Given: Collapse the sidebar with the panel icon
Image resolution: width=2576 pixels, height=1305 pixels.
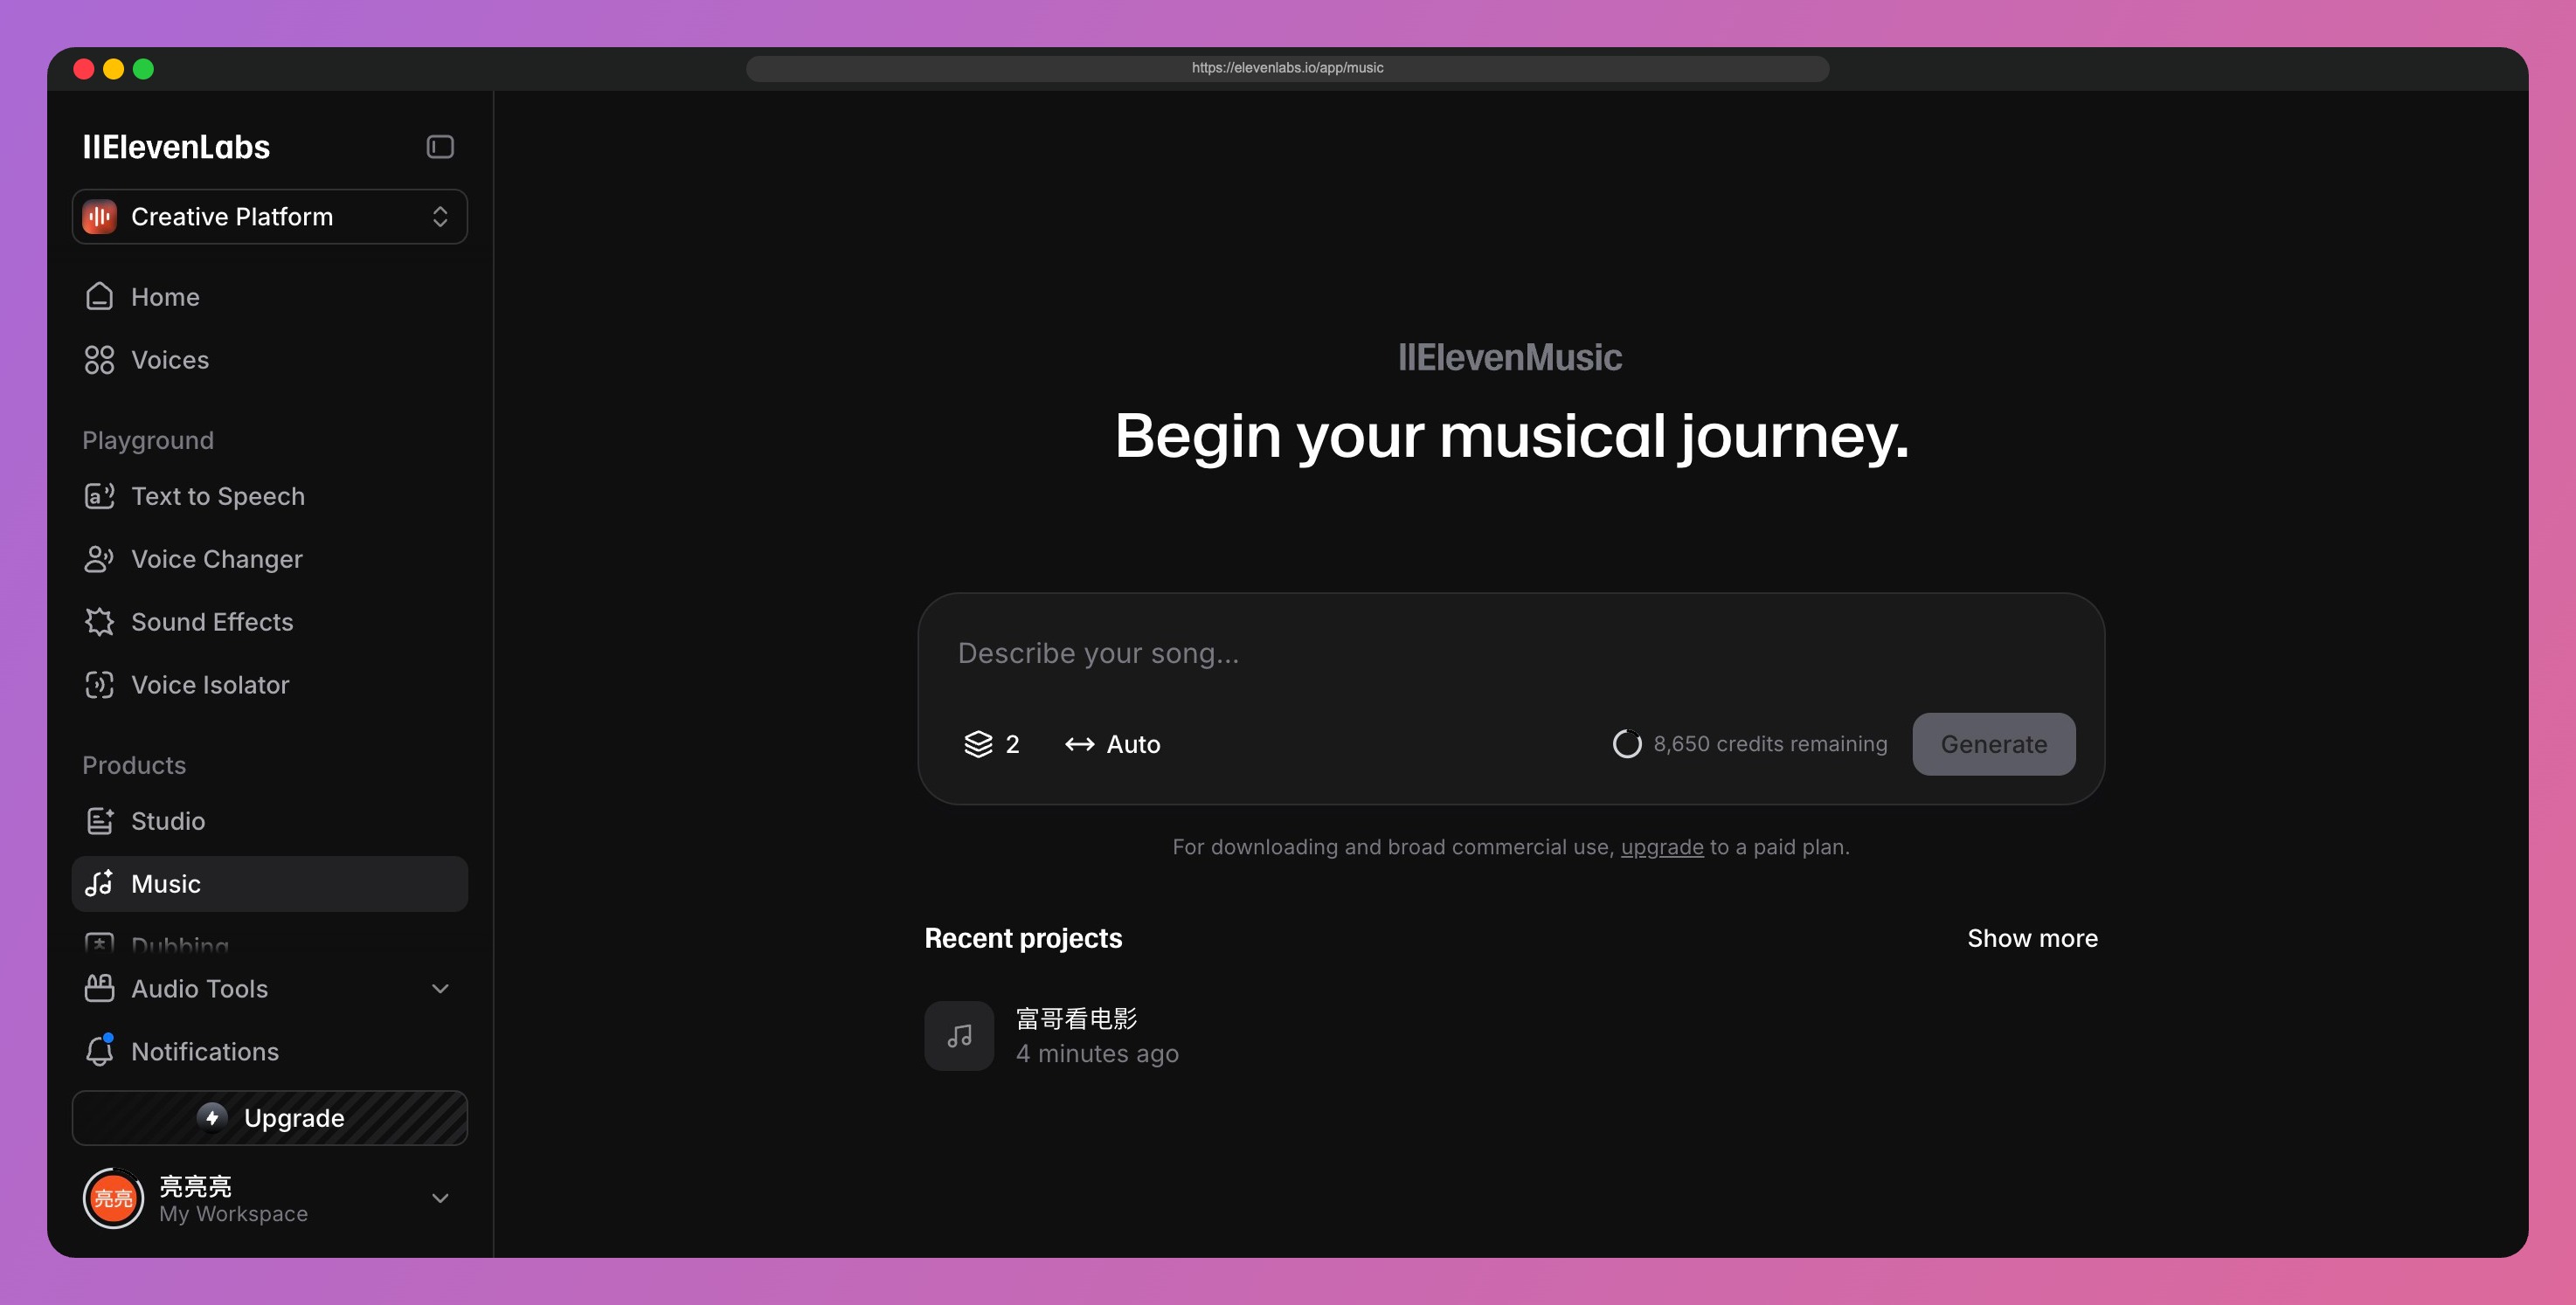Looking at the screenshot, I should (x=440, y=147).
